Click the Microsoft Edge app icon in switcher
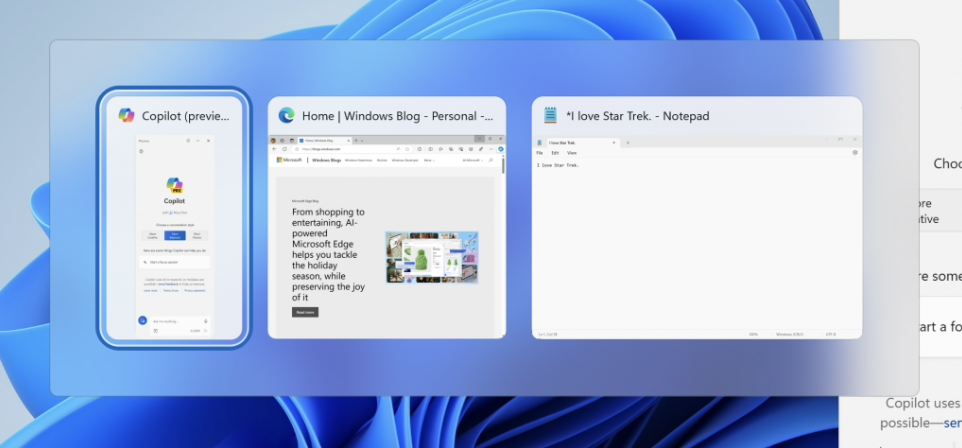 [x=286, y=115]
